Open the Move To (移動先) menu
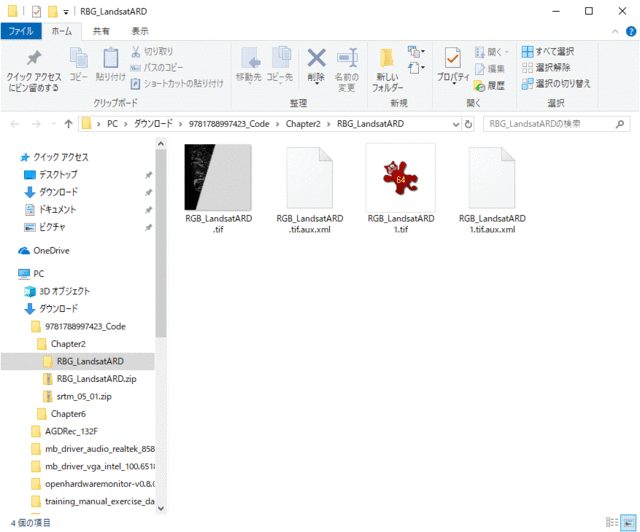Screen dimensions: 640x532 pyautogui.click(x=249, y=65)
